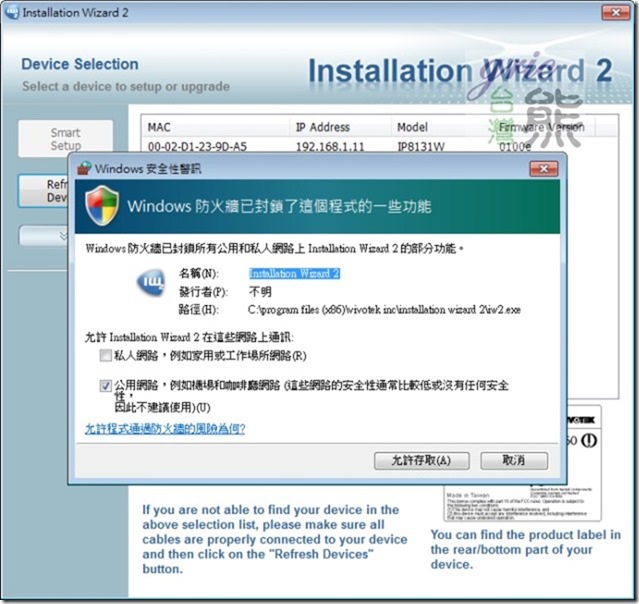Enable the private network (R) checkbox
639x604 pixels.
106,355
